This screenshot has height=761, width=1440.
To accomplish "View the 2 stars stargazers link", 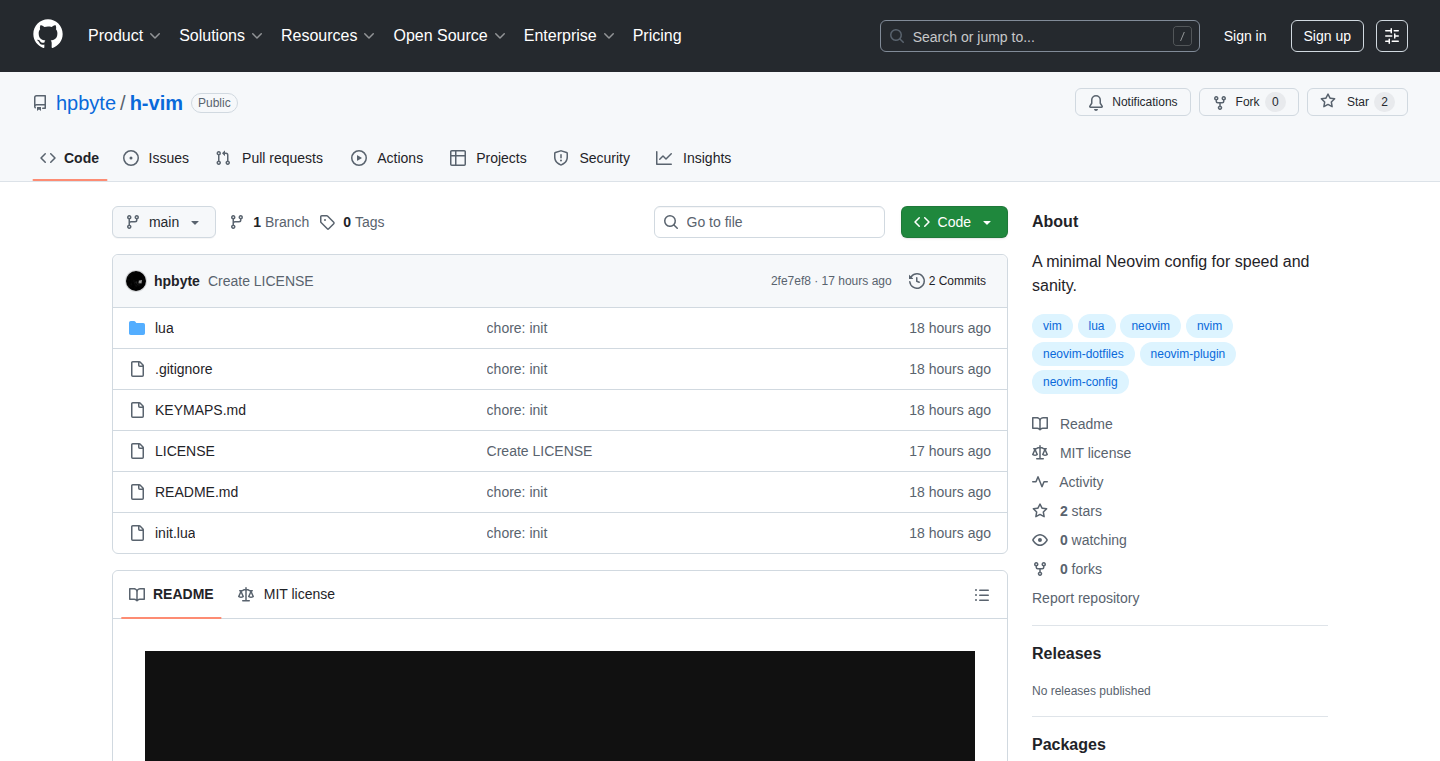I will pyautogui.click(x=1067, y=511).
